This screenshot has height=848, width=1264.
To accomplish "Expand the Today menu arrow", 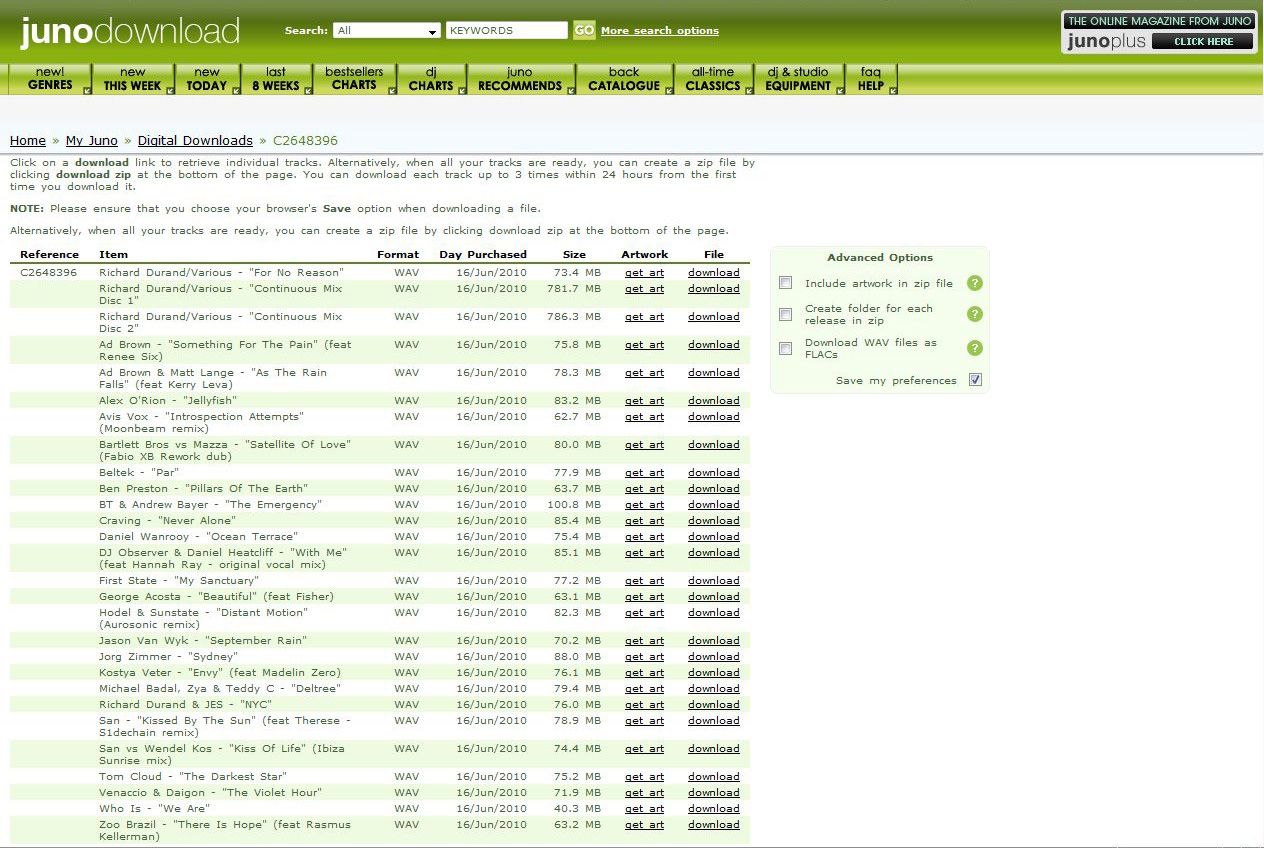I will (236, 90).
